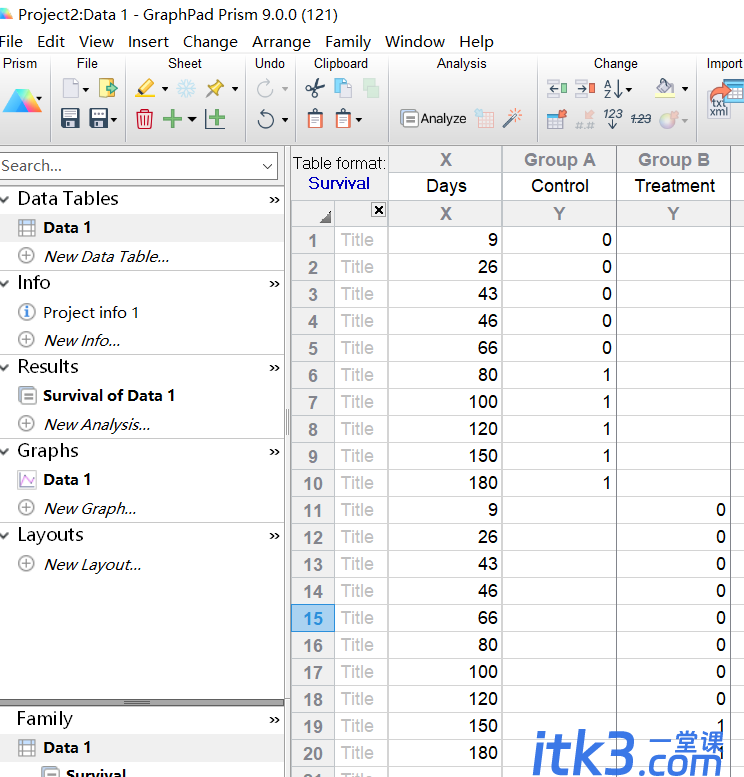Save the project with floppy disk icon

[x=70, y=119]
